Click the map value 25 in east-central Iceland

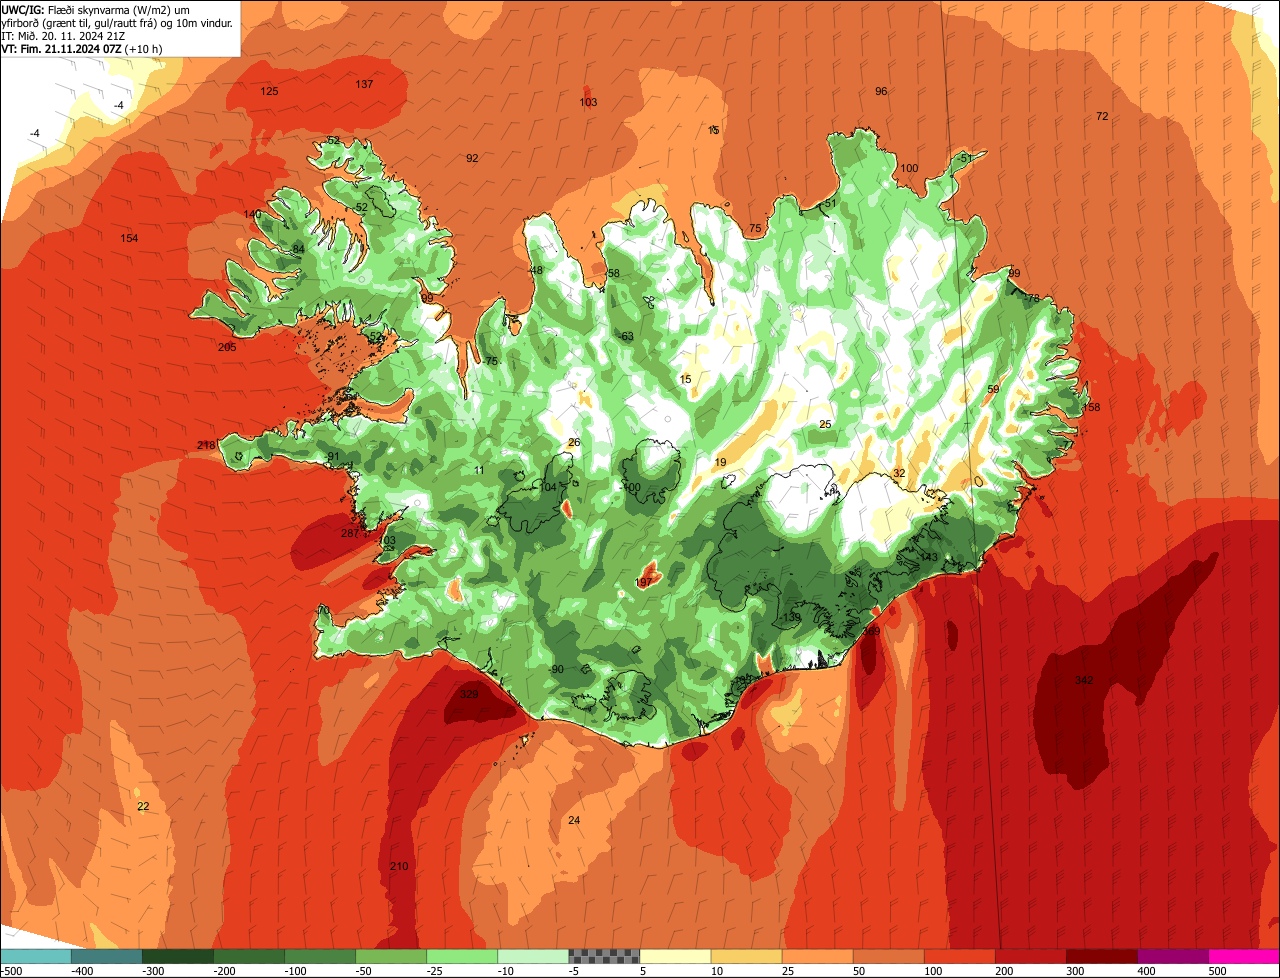tap(825, 424)
